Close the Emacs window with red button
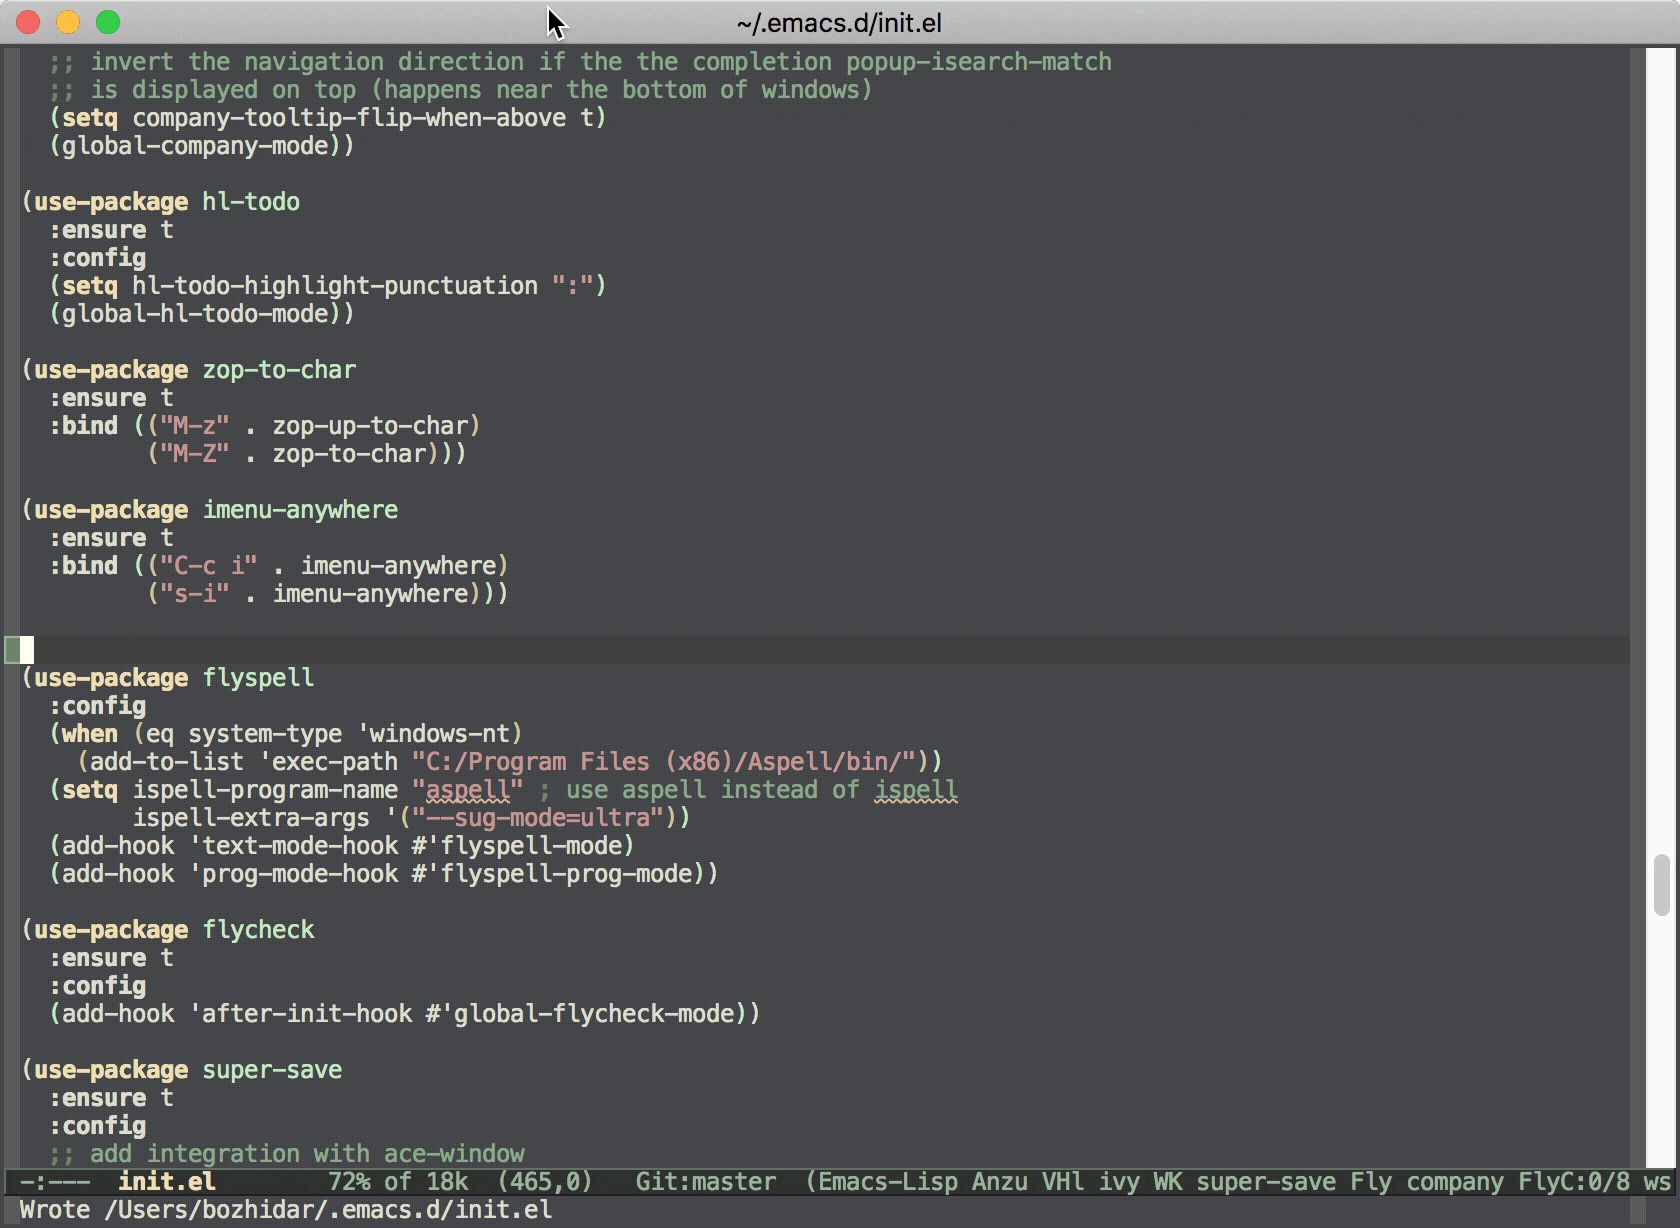 tap(28, 22)
